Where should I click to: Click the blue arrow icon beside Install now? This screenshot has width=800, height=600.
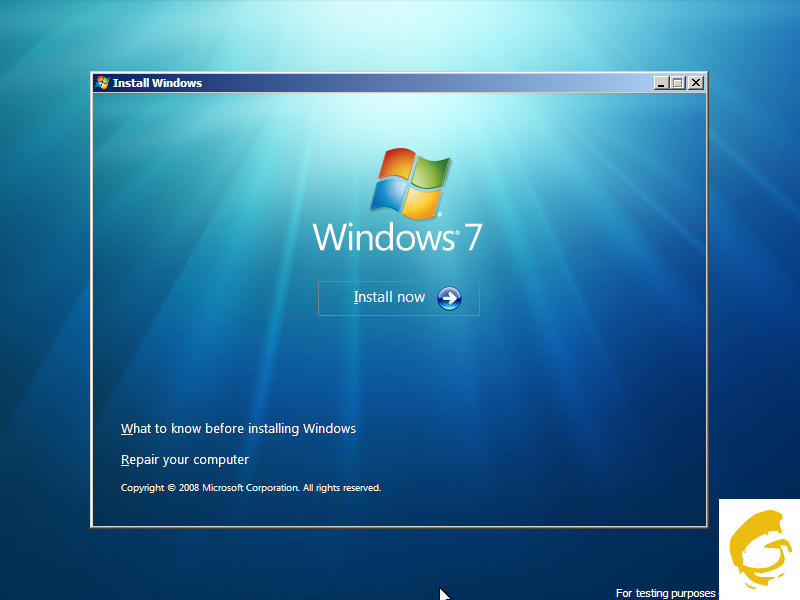pos(449,298)
